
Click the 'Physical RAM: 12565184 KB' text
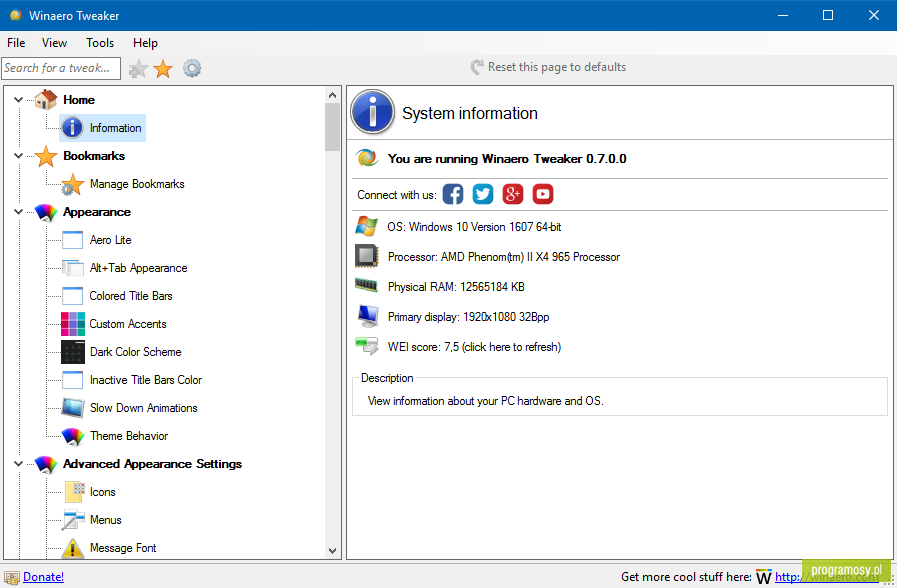tap(456, 287)
